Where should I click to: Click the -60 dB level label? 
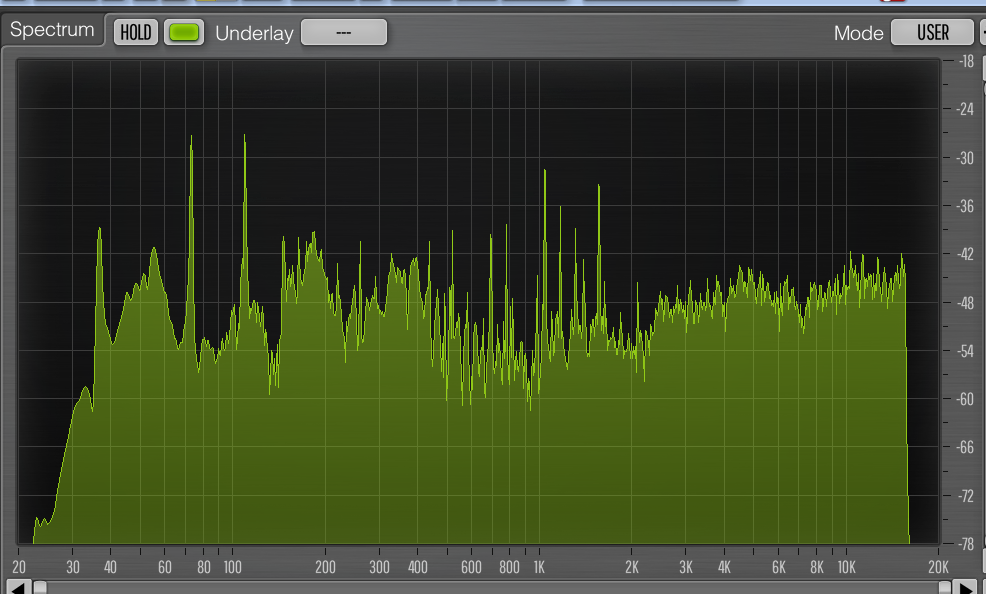(x=965, y=399)
